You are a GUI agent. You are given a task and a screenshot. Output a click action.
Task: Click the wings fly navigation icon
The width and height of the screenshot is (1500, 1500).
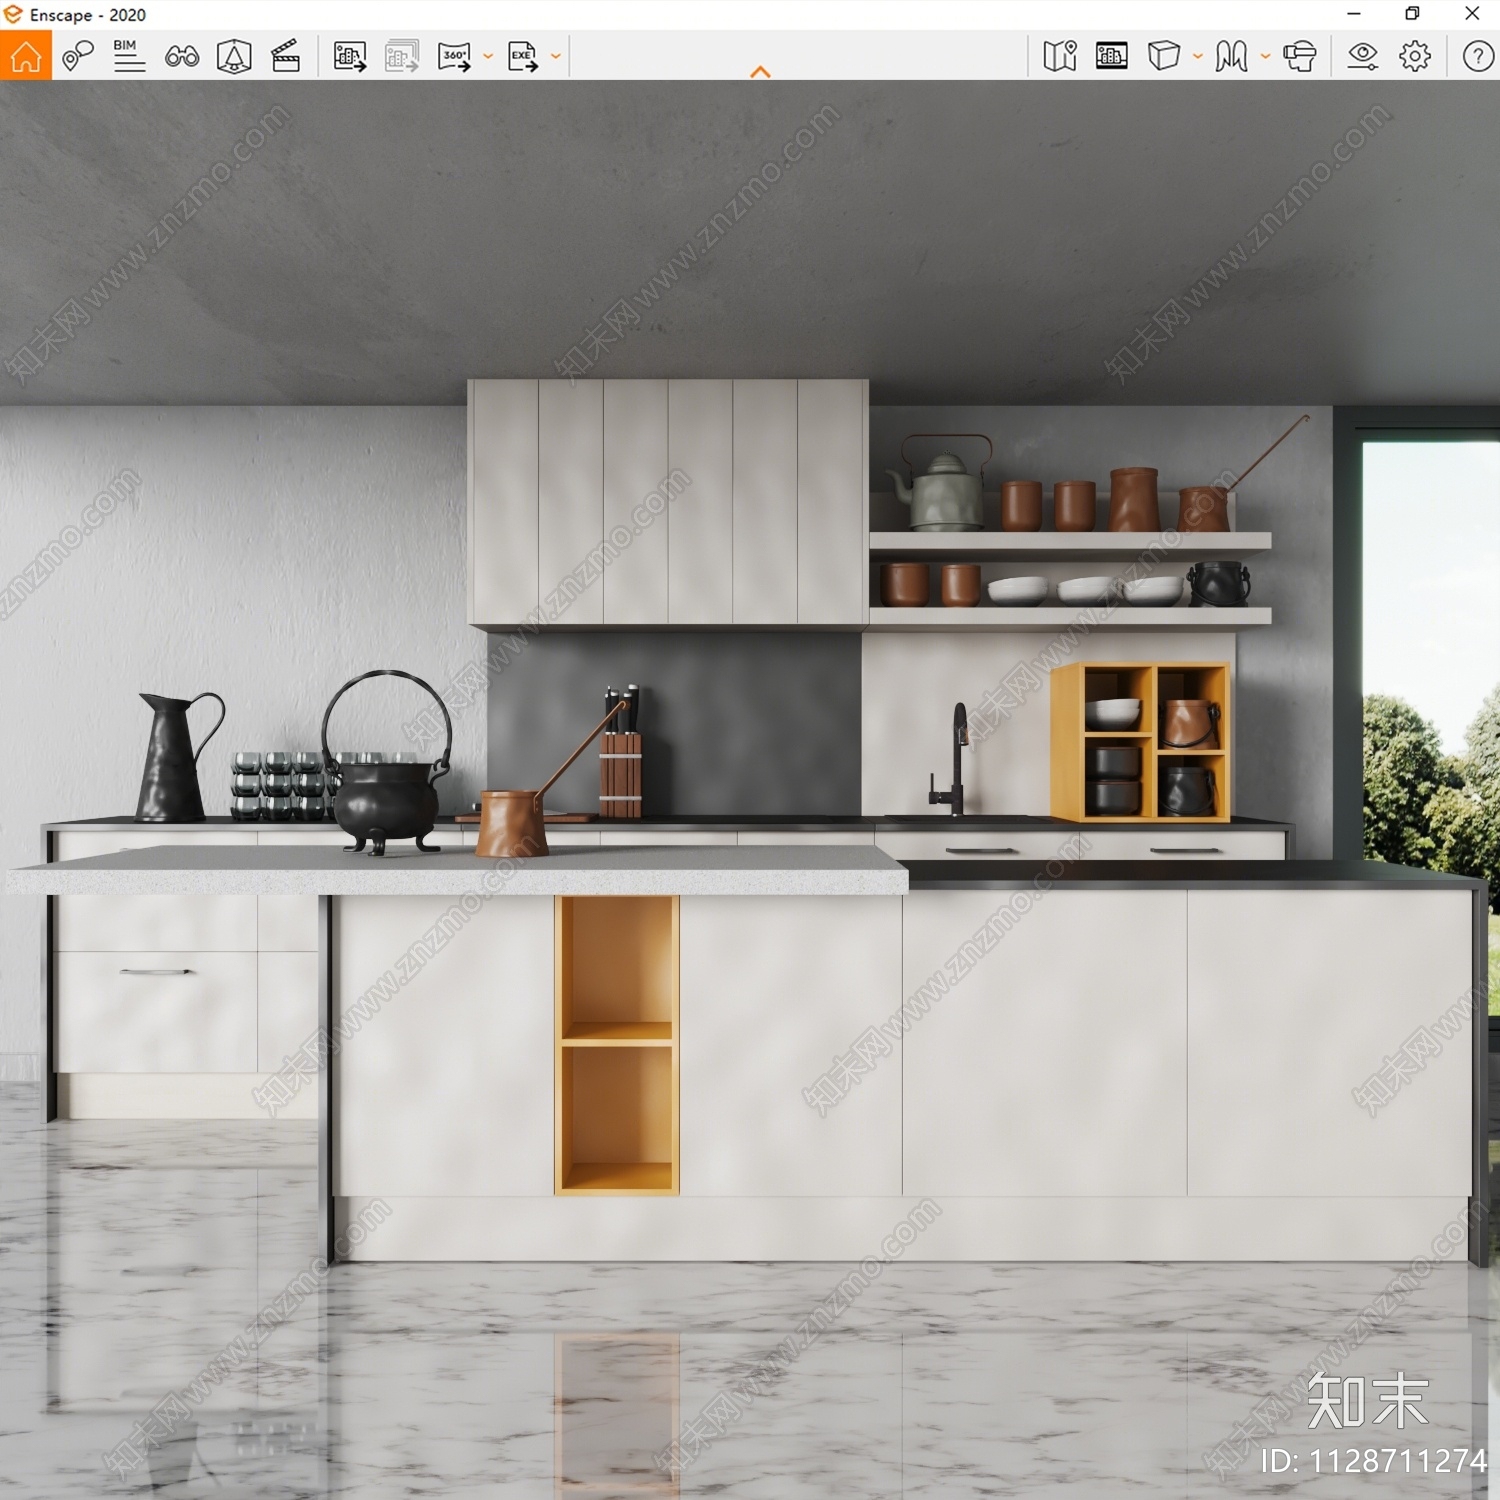[x=1232, y=56]
